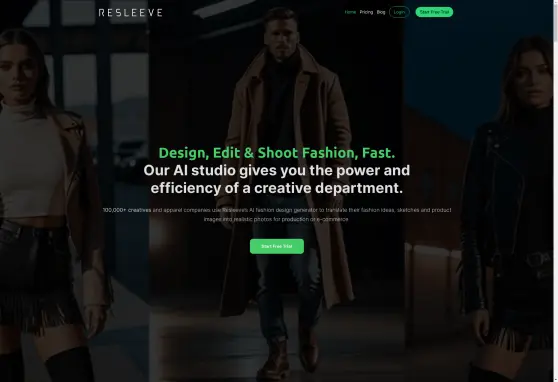Open the Blog nav link
558x382 pixels.
click(x=381, y=12)
